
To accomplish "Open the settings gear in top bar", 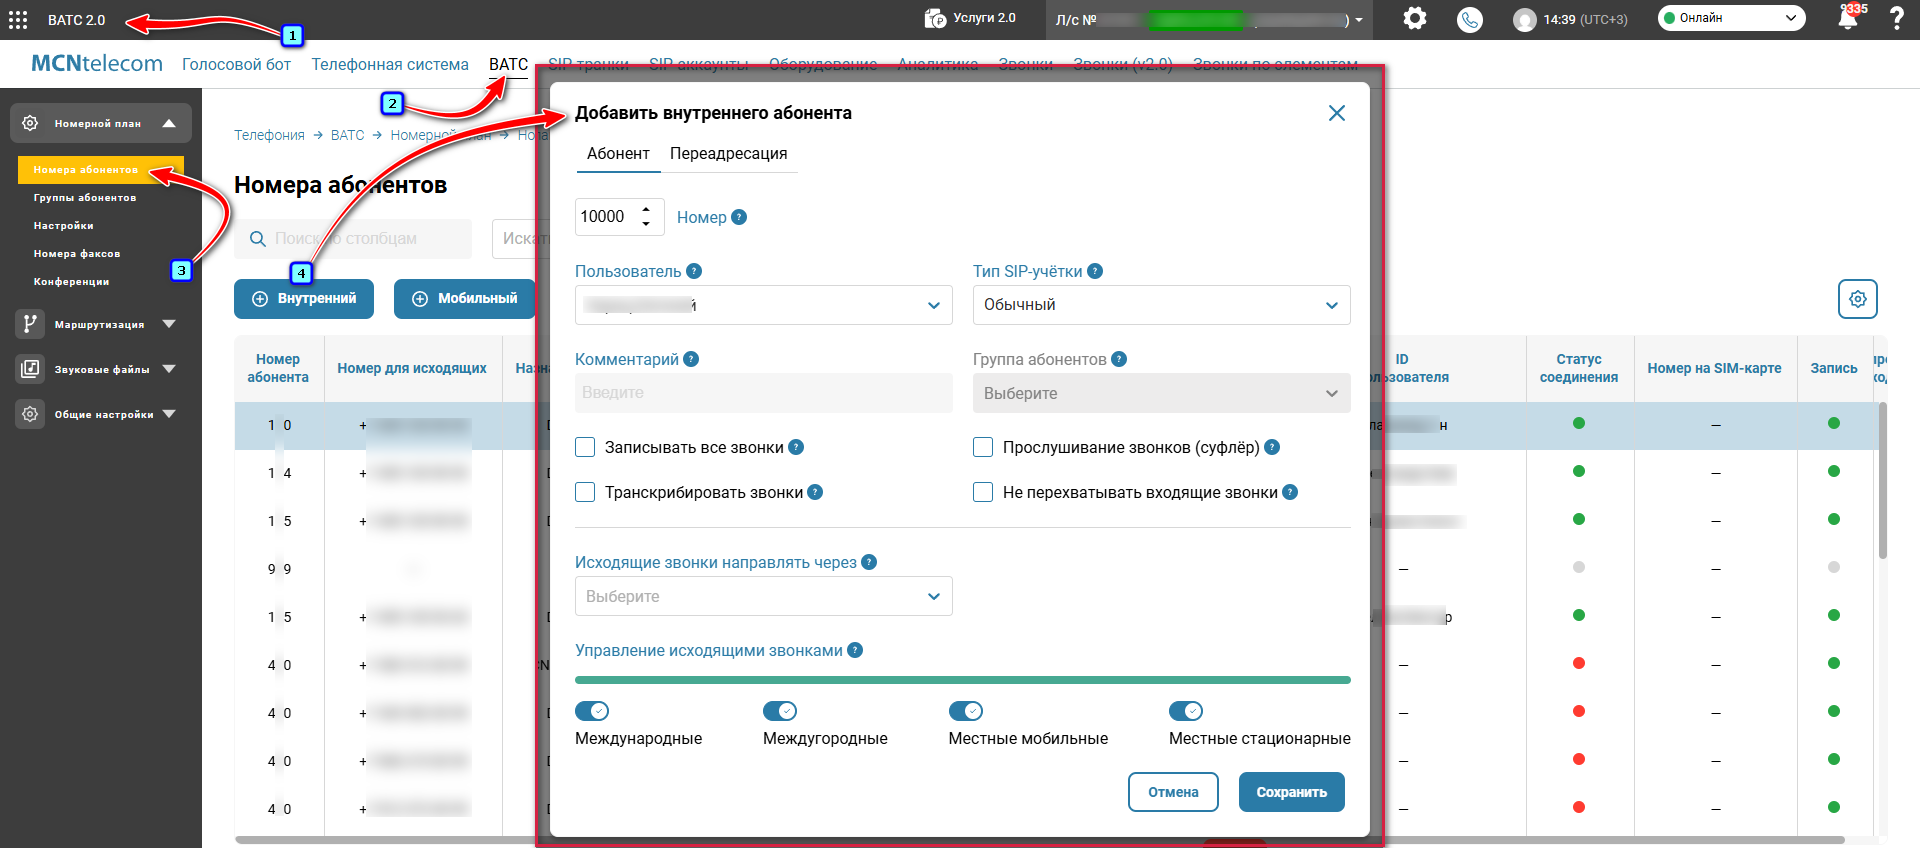I will tap(1414, 18).
